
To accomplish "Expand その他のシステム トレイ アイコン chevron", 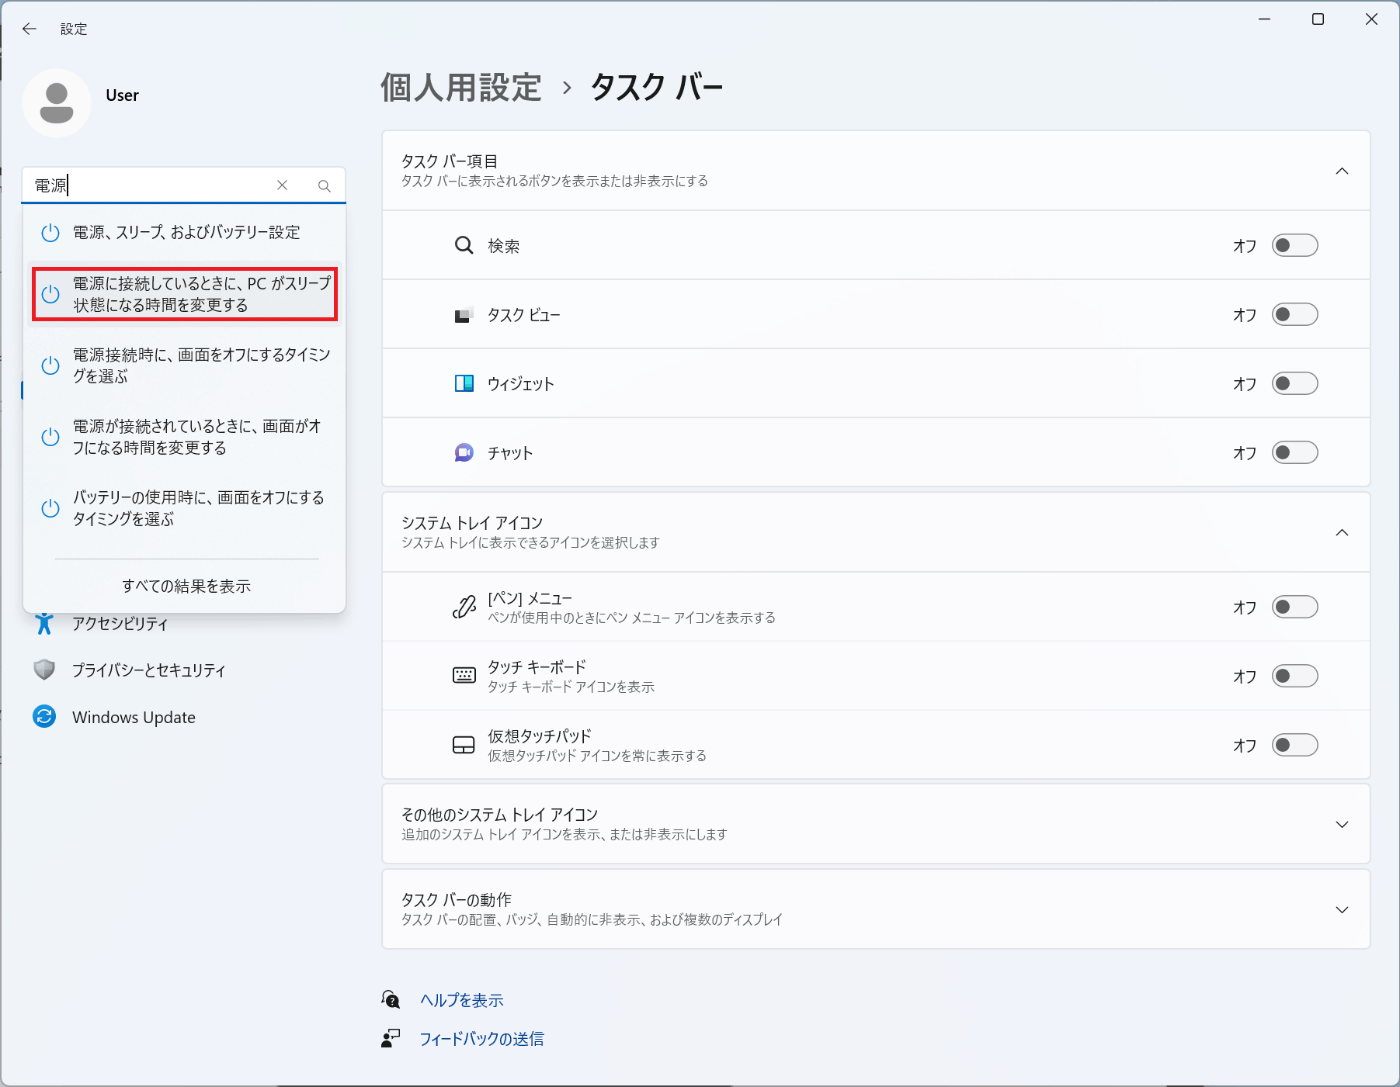I will [1342, 825].
